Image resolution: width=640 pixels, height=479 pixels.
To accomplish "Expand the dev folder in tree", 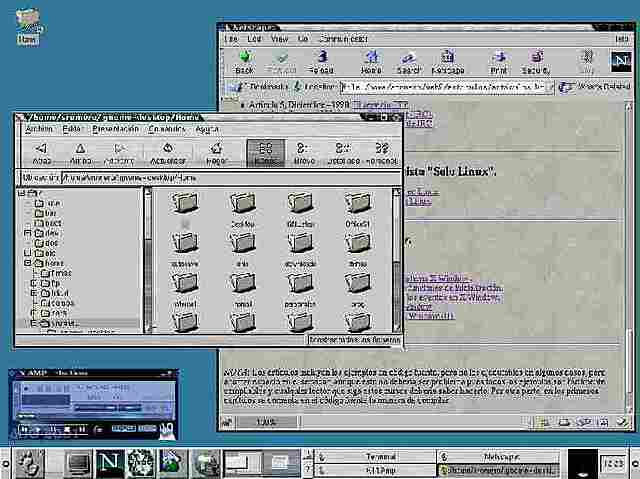I will point(28,233).
